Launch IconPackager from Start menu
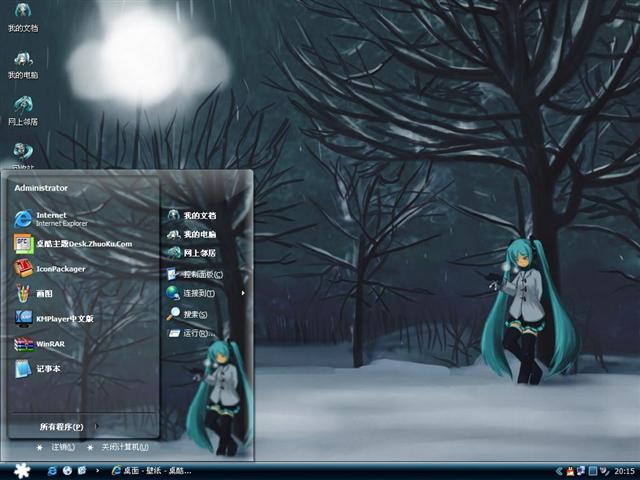 pyautogui.click(x=50, y=269)
